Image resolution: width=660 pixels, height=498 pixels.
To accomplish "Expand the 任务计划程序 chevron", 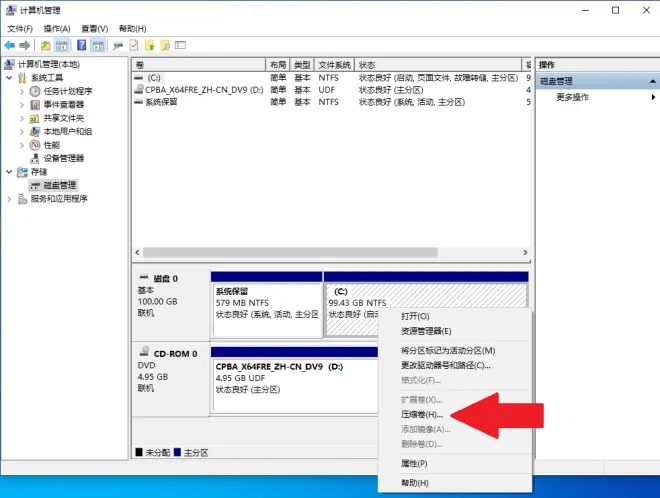I will coord(22,91).
